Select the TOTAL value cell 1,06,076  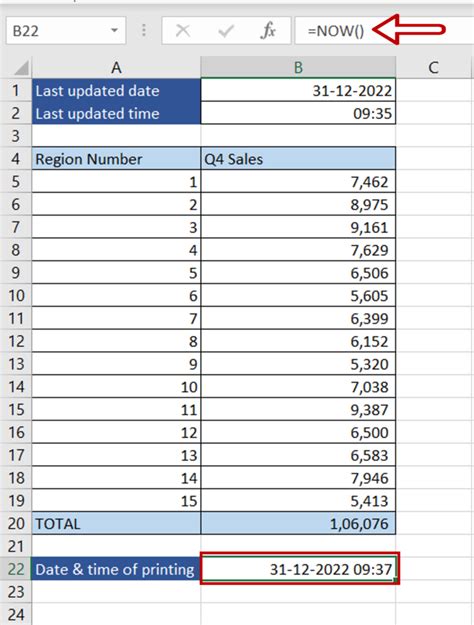click(298, 523)
